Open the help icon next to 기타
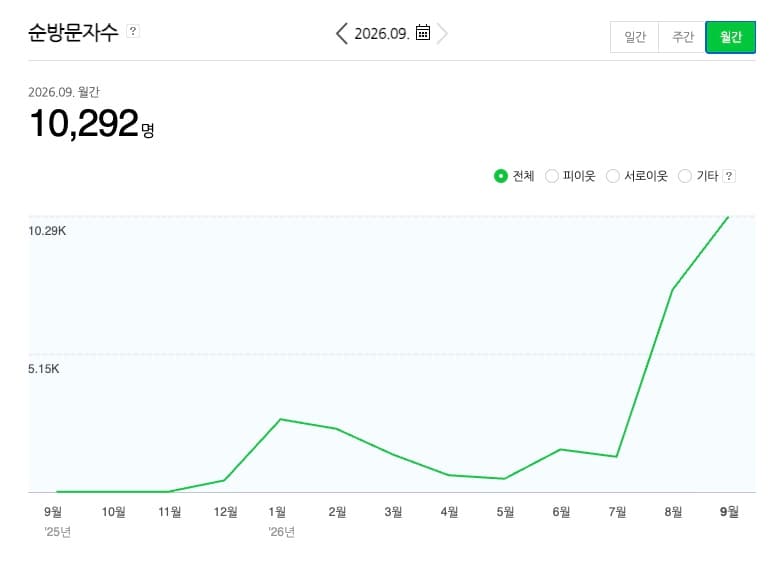 coord(729,176)
